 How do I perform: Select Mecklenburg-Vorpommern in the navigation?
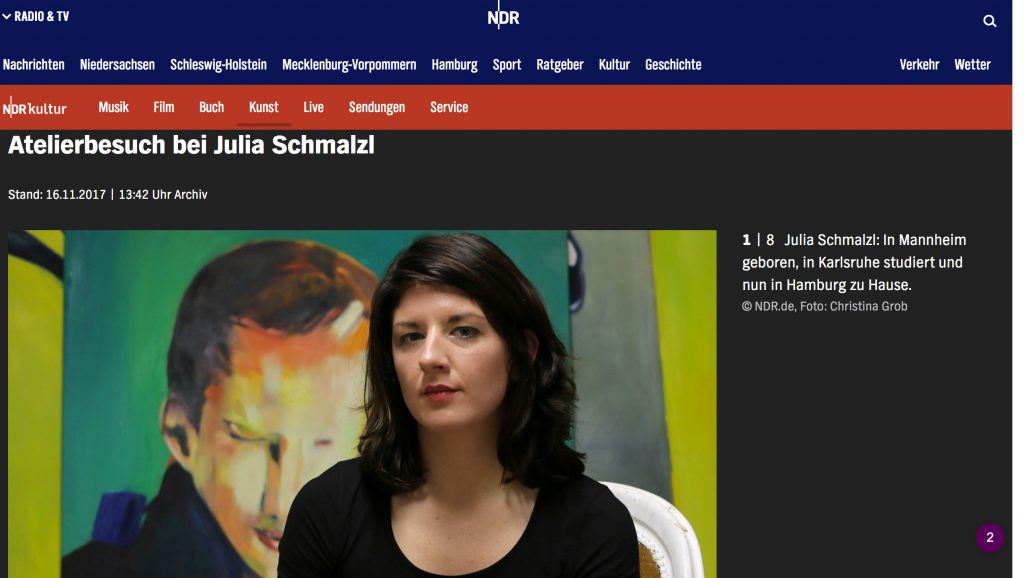point(349,65)
